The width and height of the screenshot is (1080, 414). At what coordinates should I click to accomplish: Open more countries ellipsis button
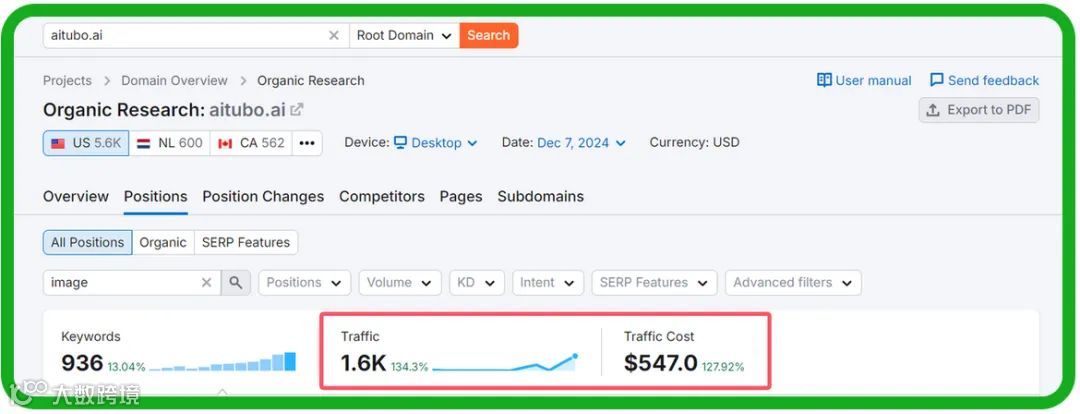coord(307,143)
